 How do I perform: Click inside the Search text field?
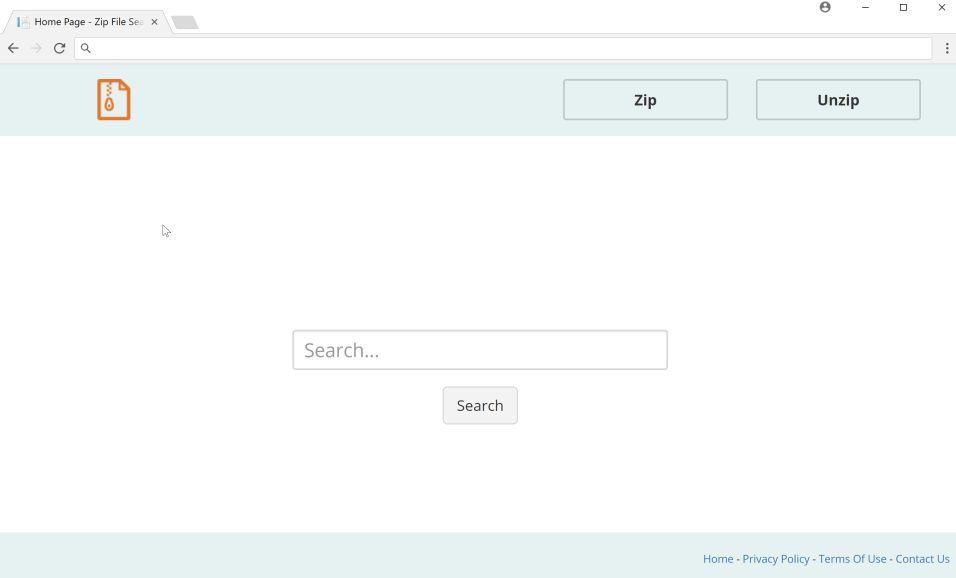point(479,349)
